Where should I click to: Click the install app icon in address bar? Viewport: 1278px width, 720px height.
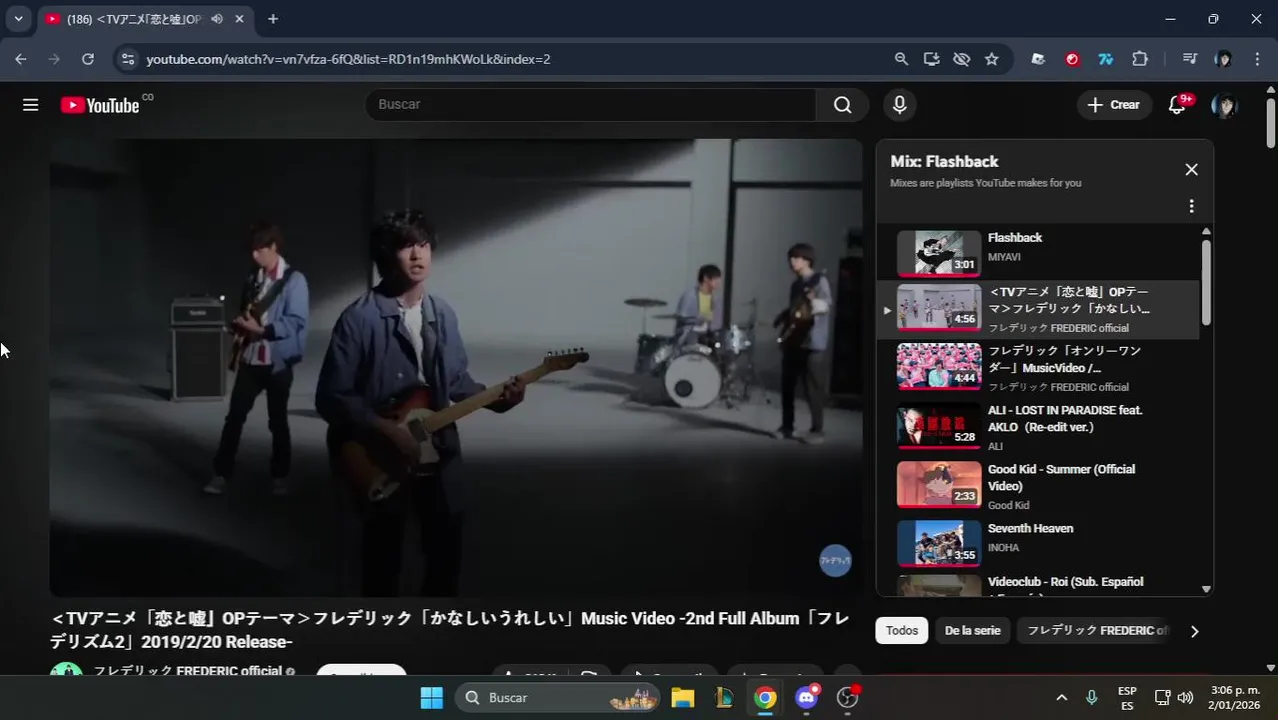click(931, 59)
